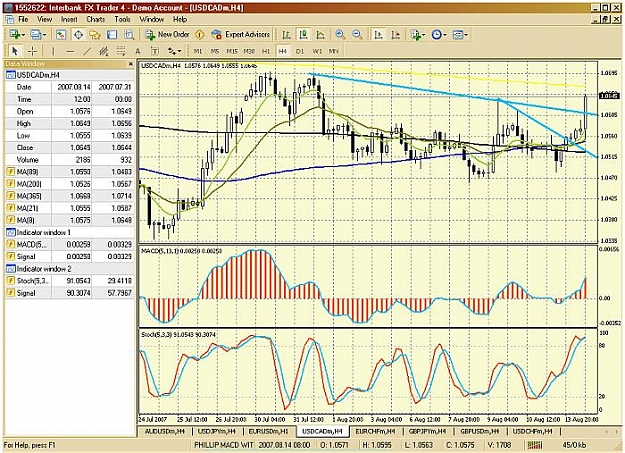Switch timeframe to D1
Screen dimensions: 625x453
[300, 51]
